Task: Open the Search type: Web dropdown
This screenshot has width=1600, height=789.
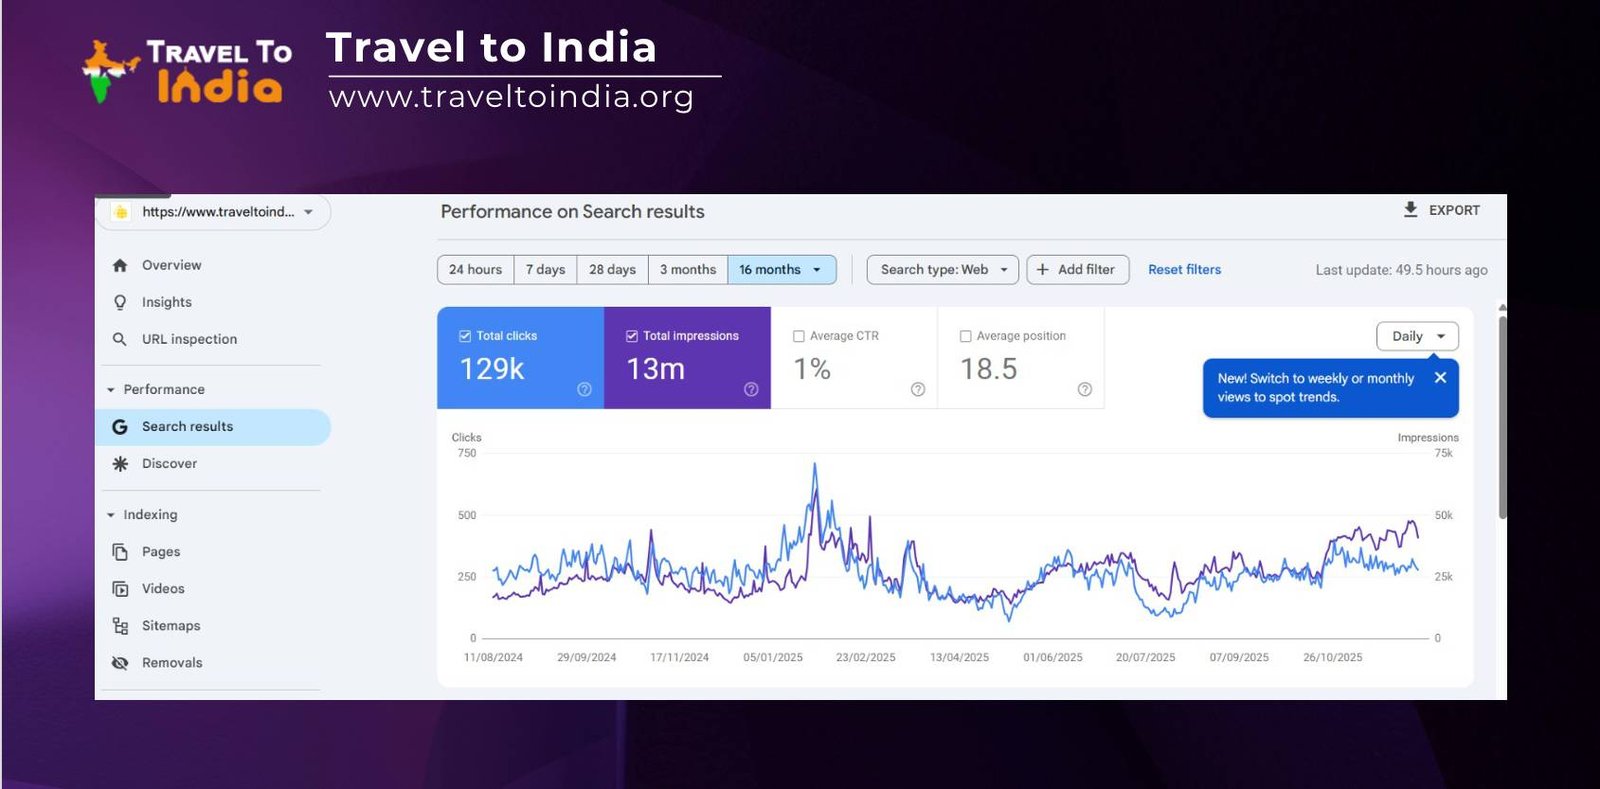Action: click(x=943, y=270)
